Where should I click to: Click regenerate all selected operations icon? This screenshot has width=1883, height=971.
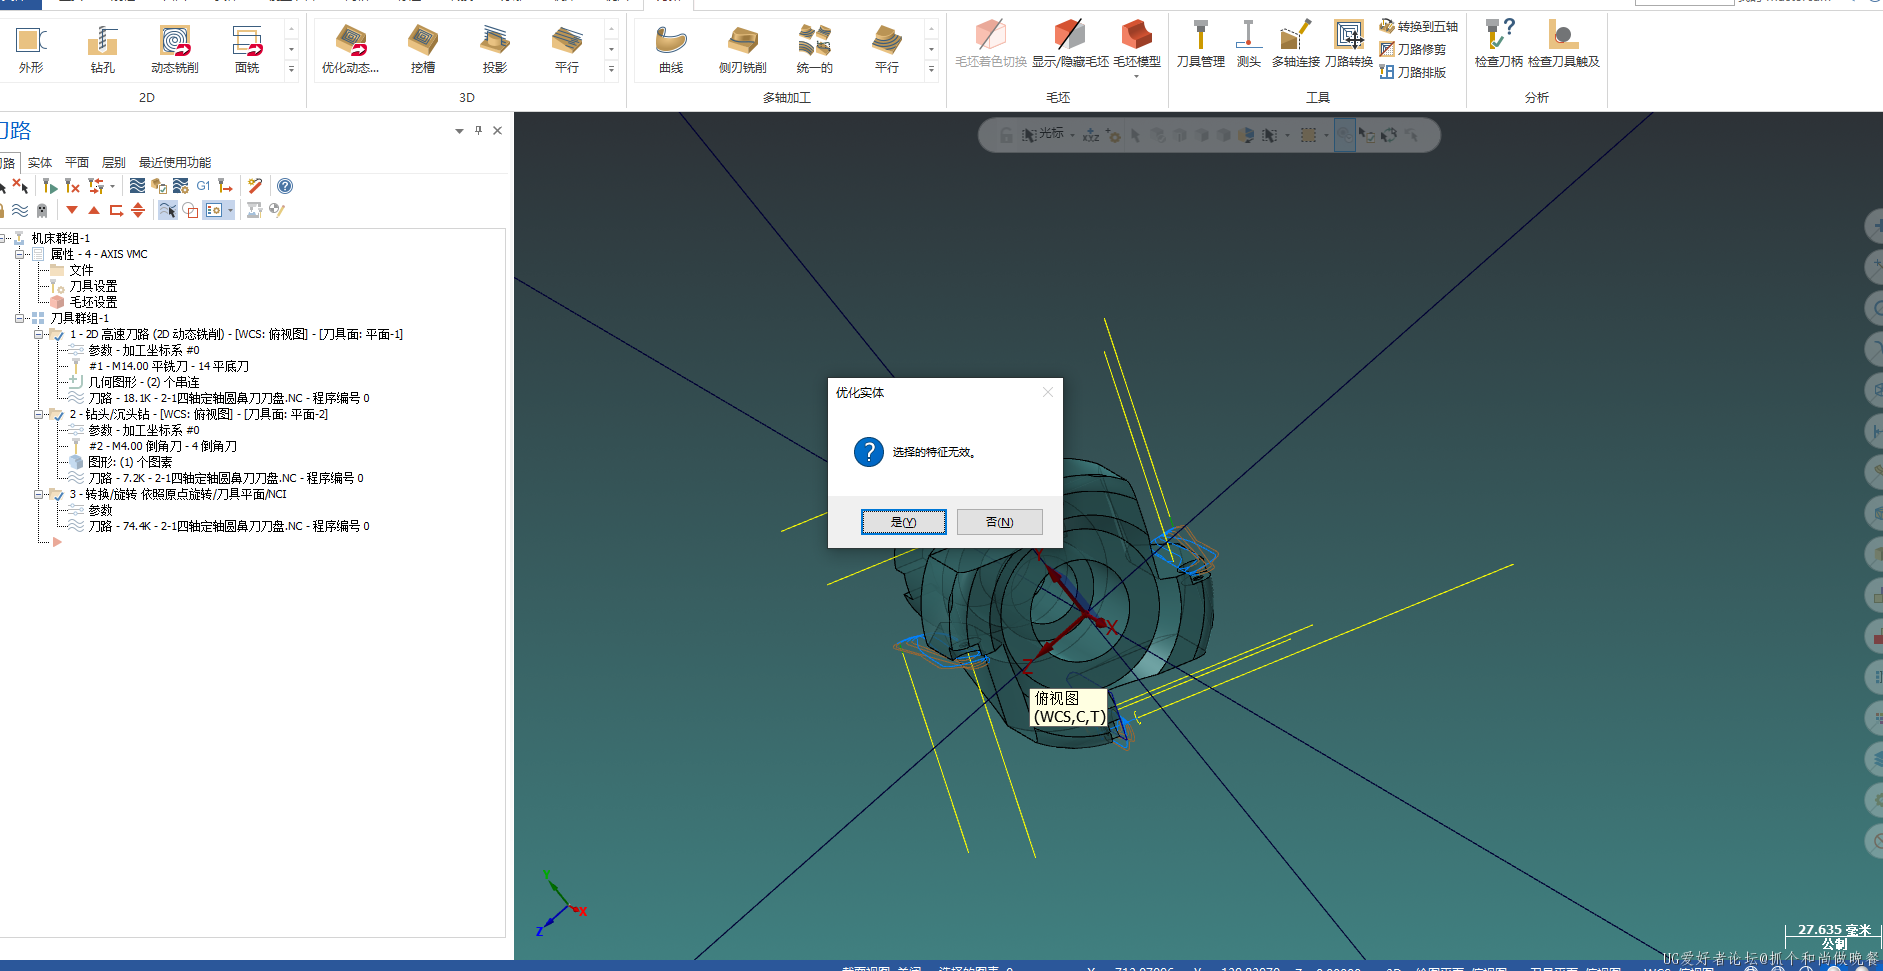tap(50, 186)
